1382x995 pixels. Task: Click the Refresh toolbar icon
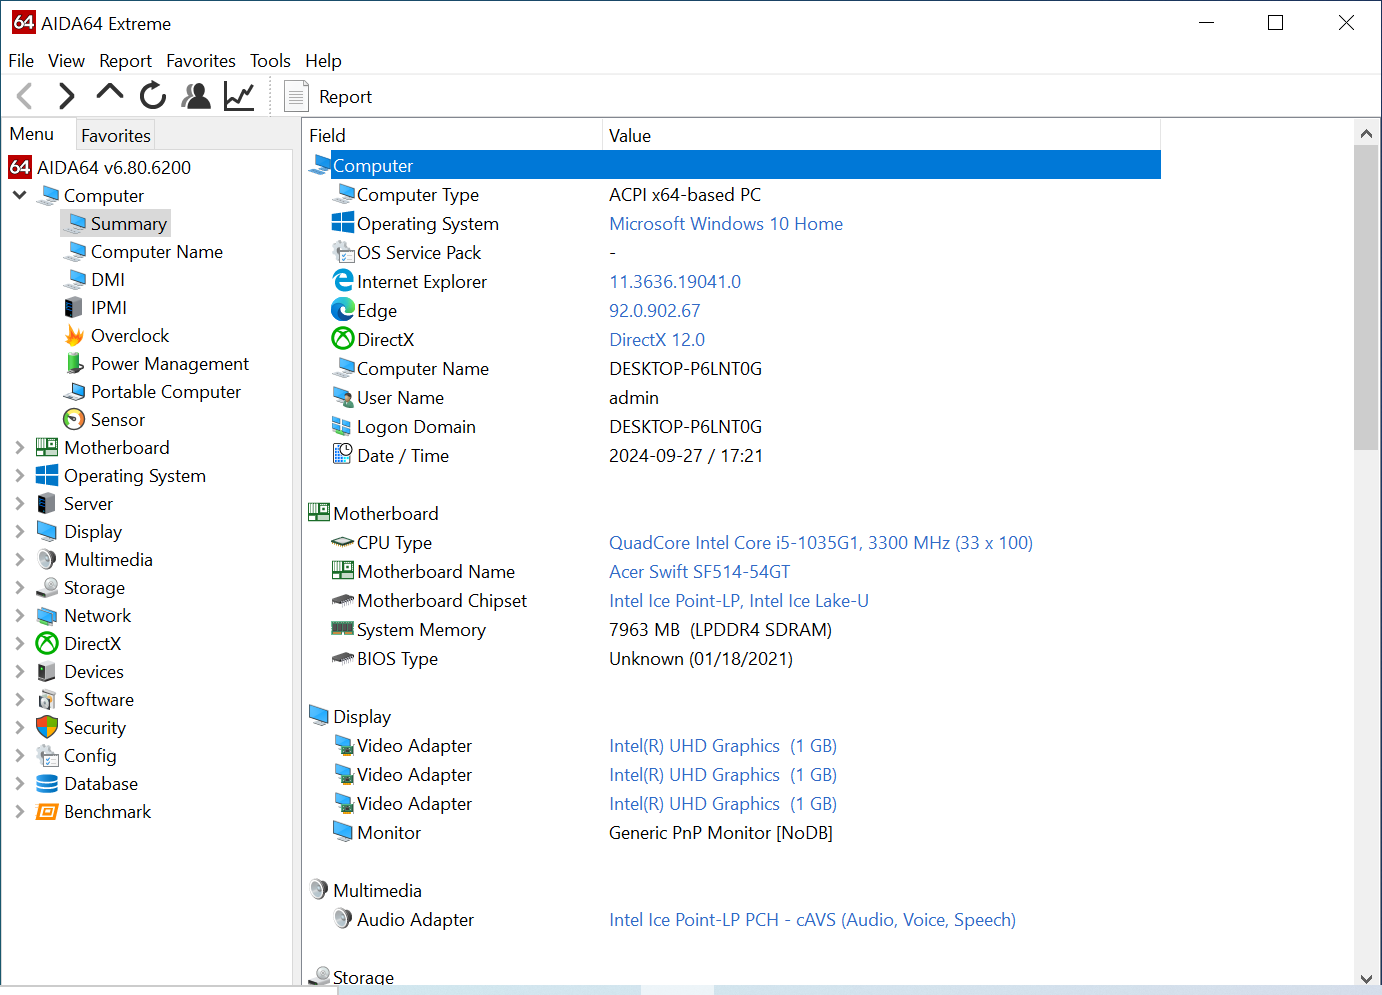point(152,96)
